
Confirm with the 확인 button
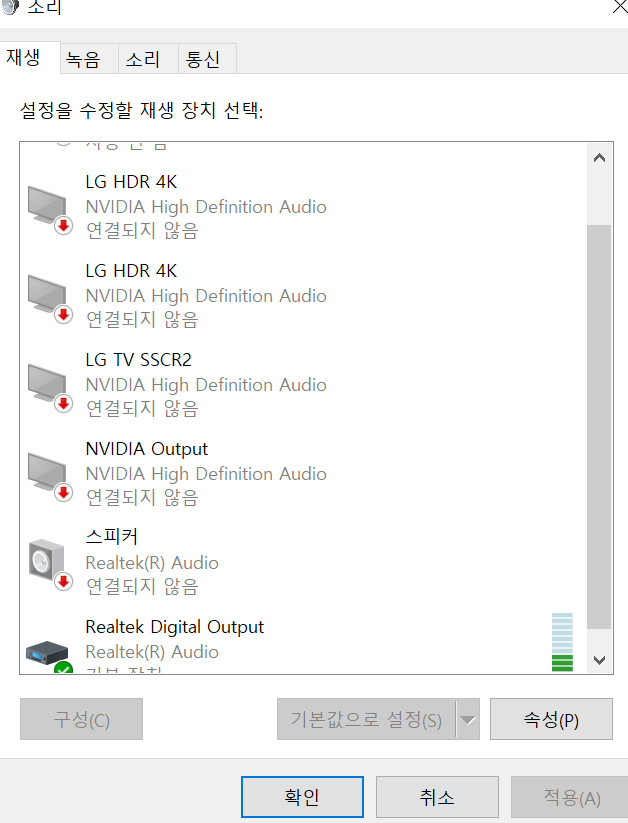tap(302, 797)
